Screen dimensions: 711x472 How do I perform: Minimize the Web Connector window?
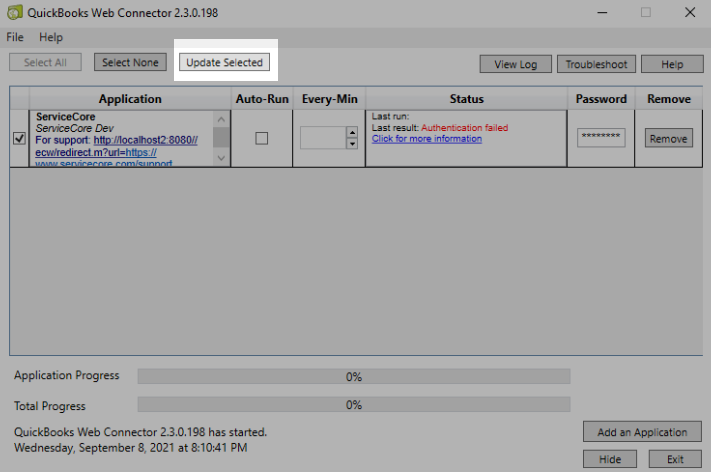pyautogui.click(x=602, y=12)
